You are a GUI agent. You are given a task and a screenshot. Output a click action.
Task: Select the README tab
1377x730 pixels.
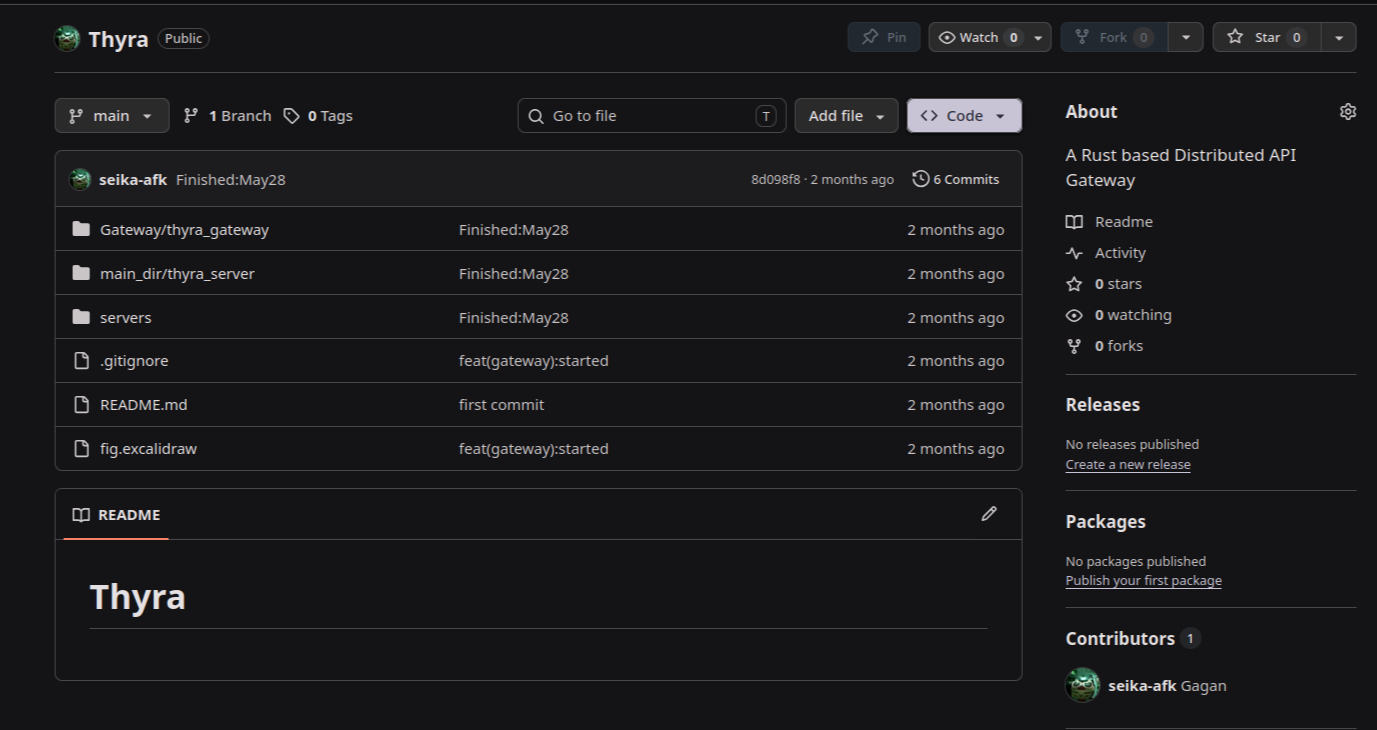click(x=116, y=515)
